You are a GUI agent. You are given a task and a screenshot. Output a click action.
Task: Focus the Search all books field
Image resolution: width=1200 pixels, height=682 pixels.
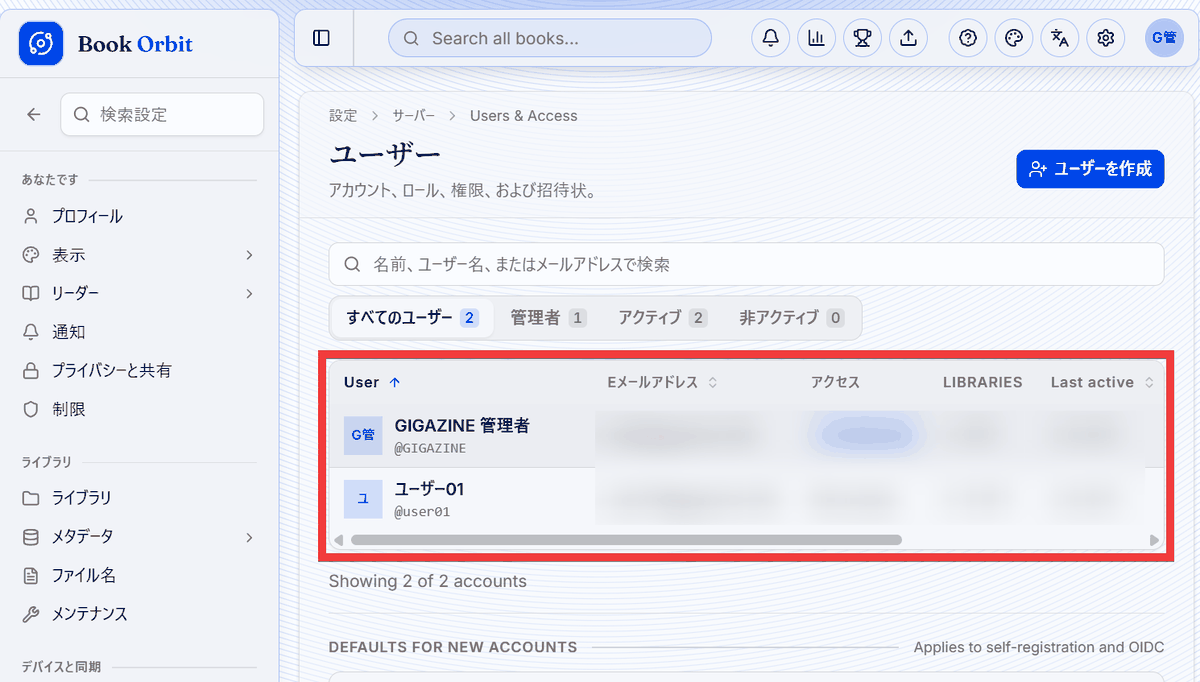tap(549, 38)
